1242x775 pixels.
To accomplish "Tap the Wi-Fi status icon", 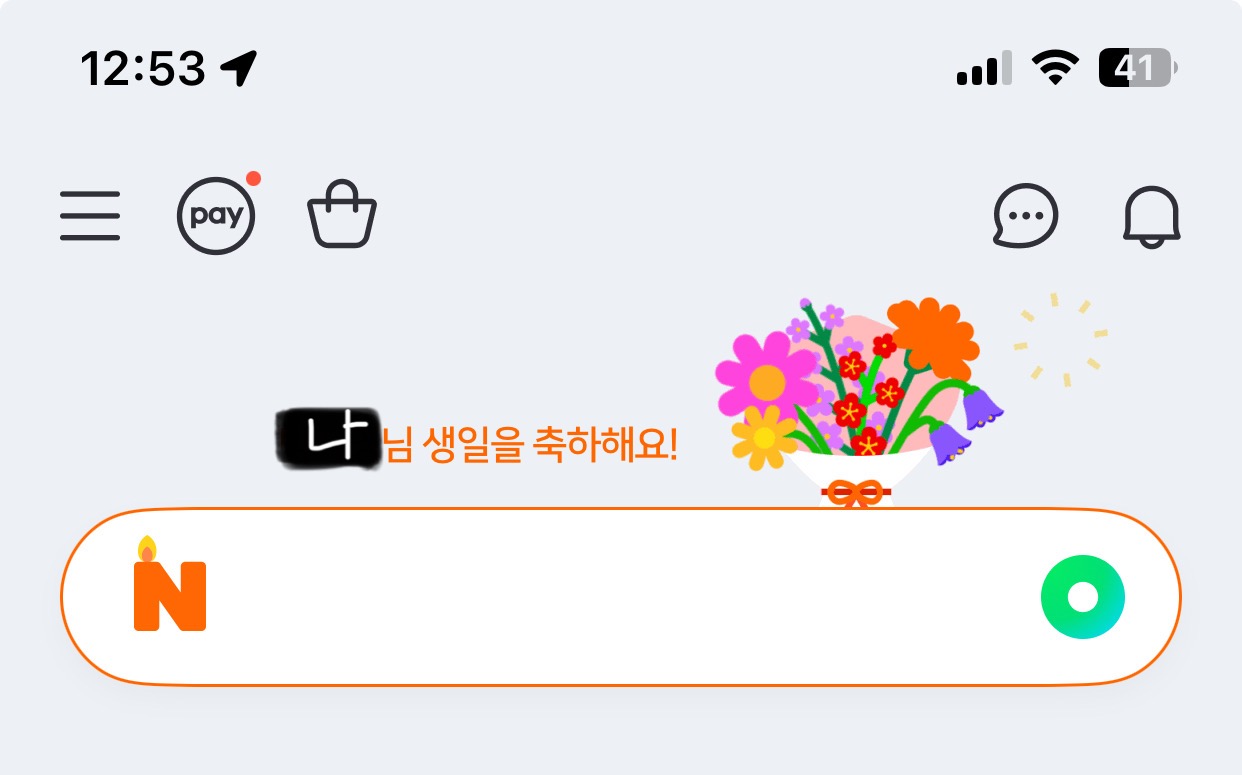I will 1054,69.
